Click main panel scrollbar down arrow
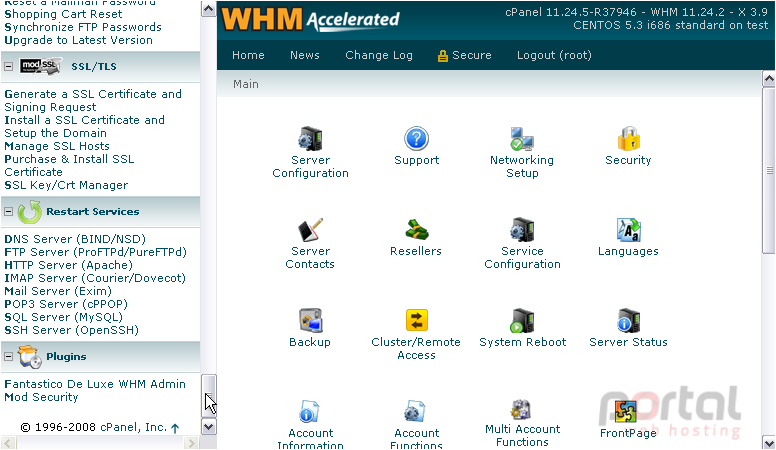 (769, 442)
